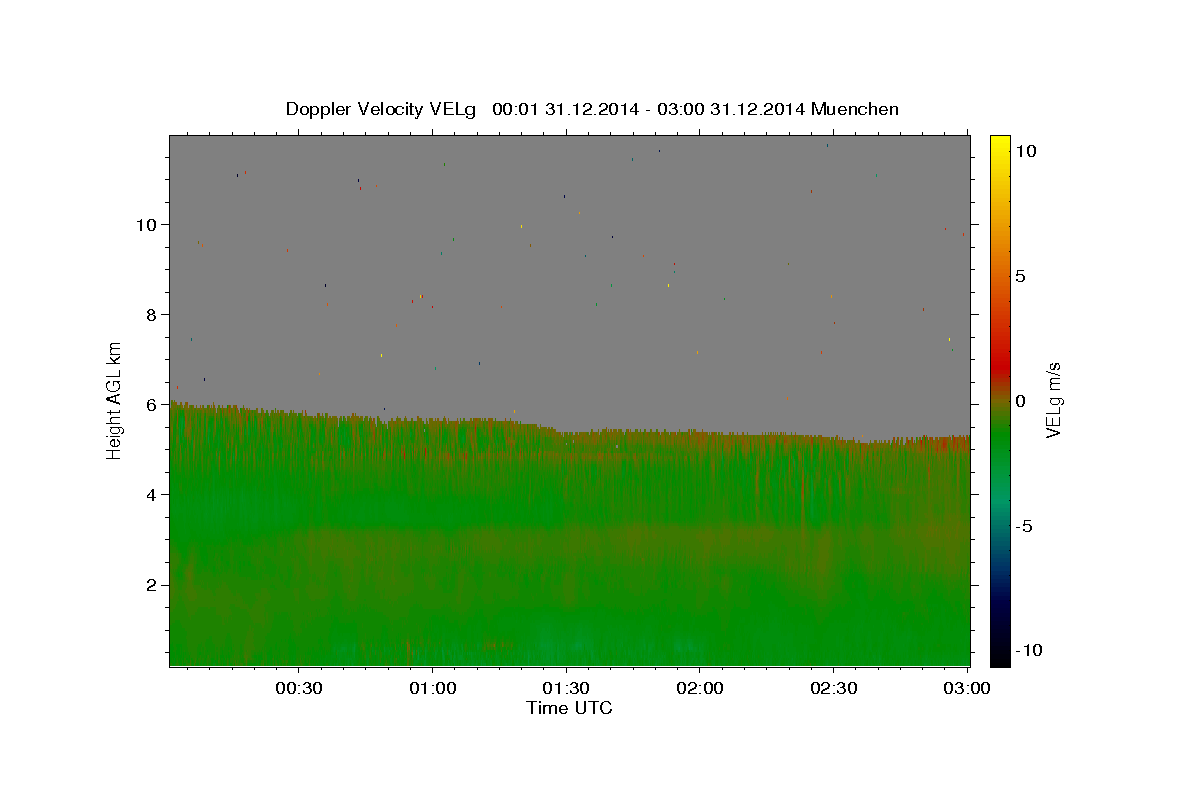Click the colorbar value 10 label
Image resolution: width=1200 pixels, height=800 pixels.
pyautogui.click(x=1025, y=151)
